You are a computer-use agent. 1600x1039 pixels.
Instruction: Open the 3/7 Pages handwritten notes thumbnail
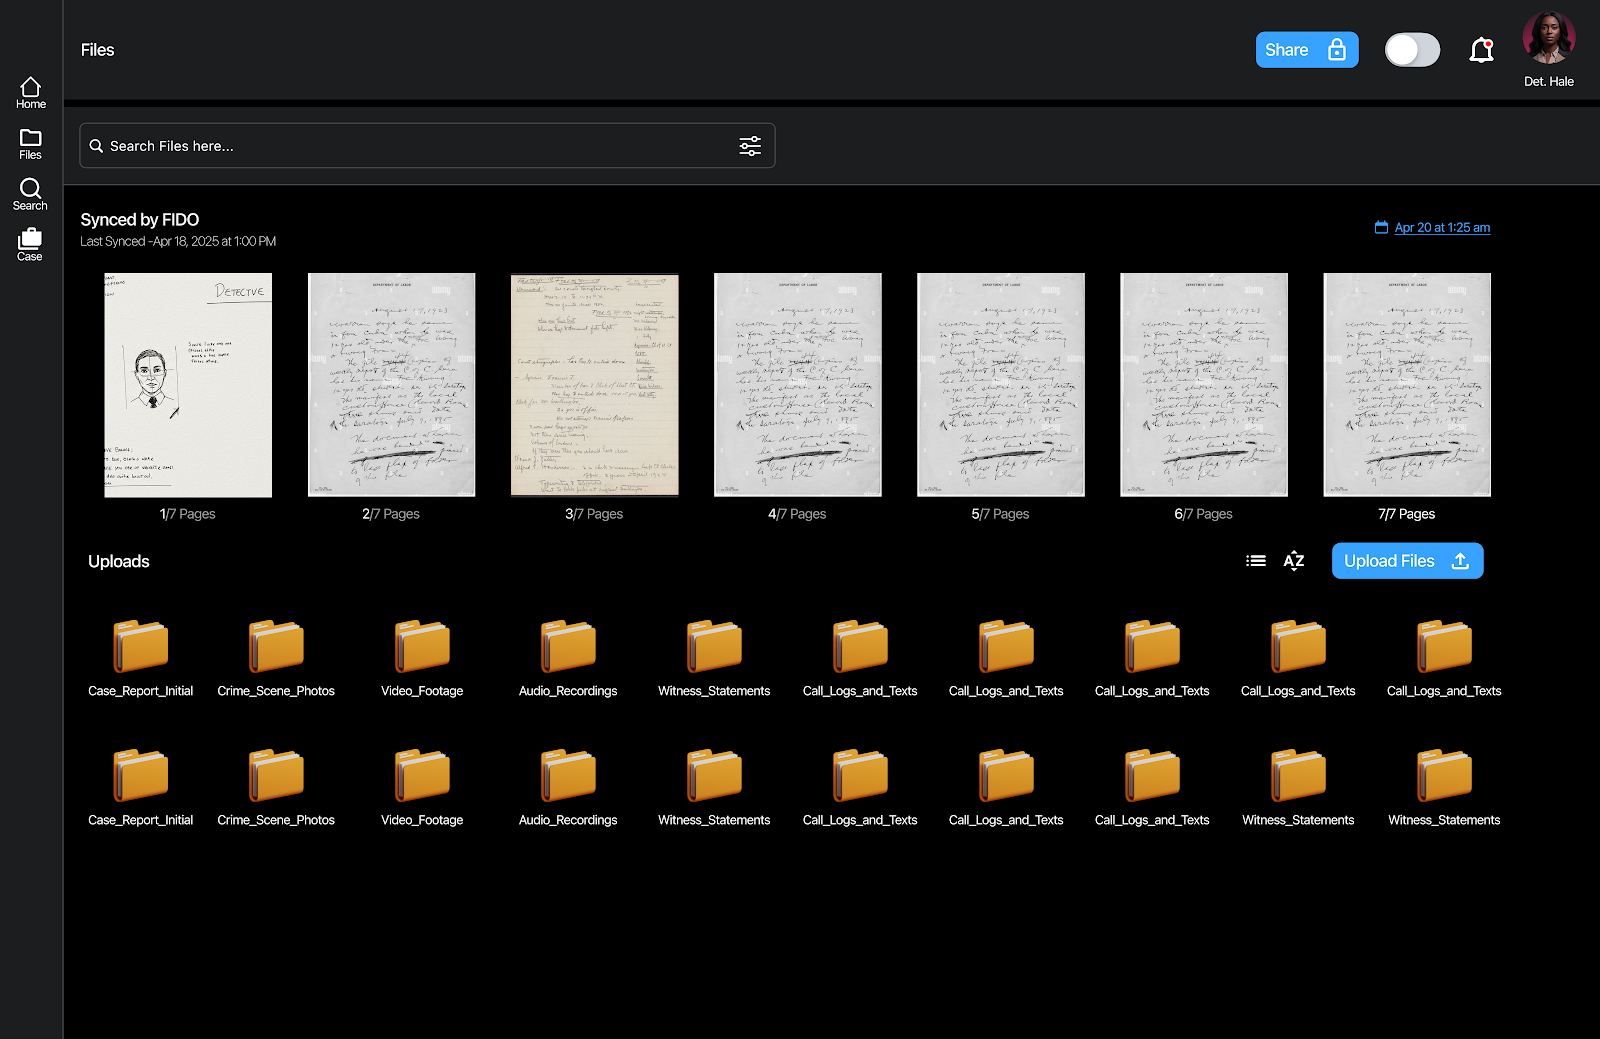594,385
